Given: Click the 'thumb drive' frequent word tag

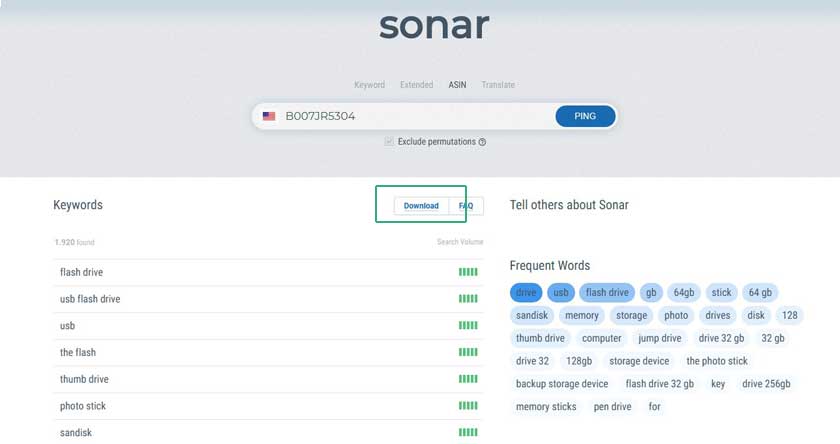Looking at the screenshot, I should (540, 338).
